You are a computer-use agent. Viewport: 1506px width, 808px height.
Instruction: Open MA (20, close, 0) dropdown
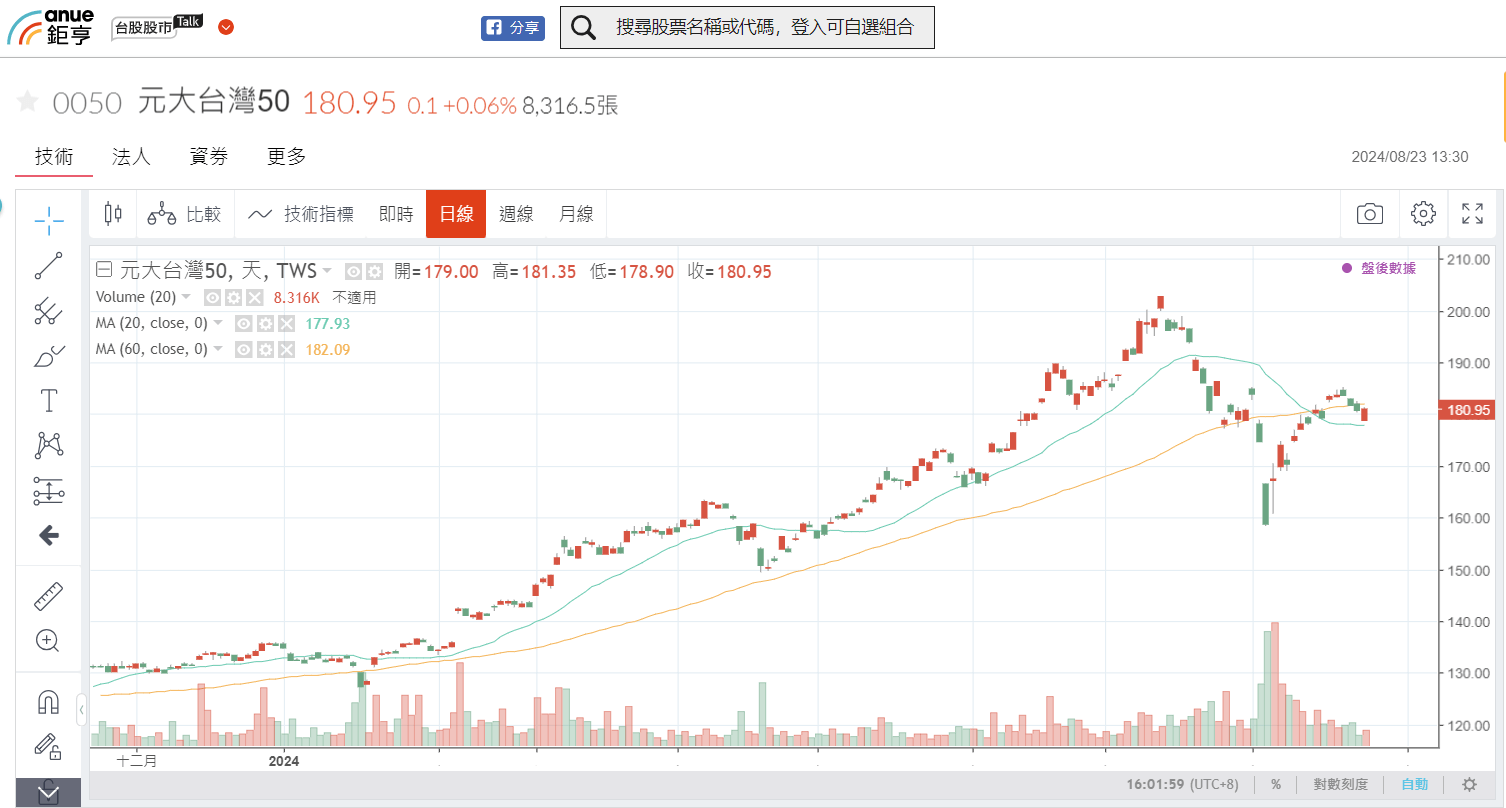[x=218, y=323]
